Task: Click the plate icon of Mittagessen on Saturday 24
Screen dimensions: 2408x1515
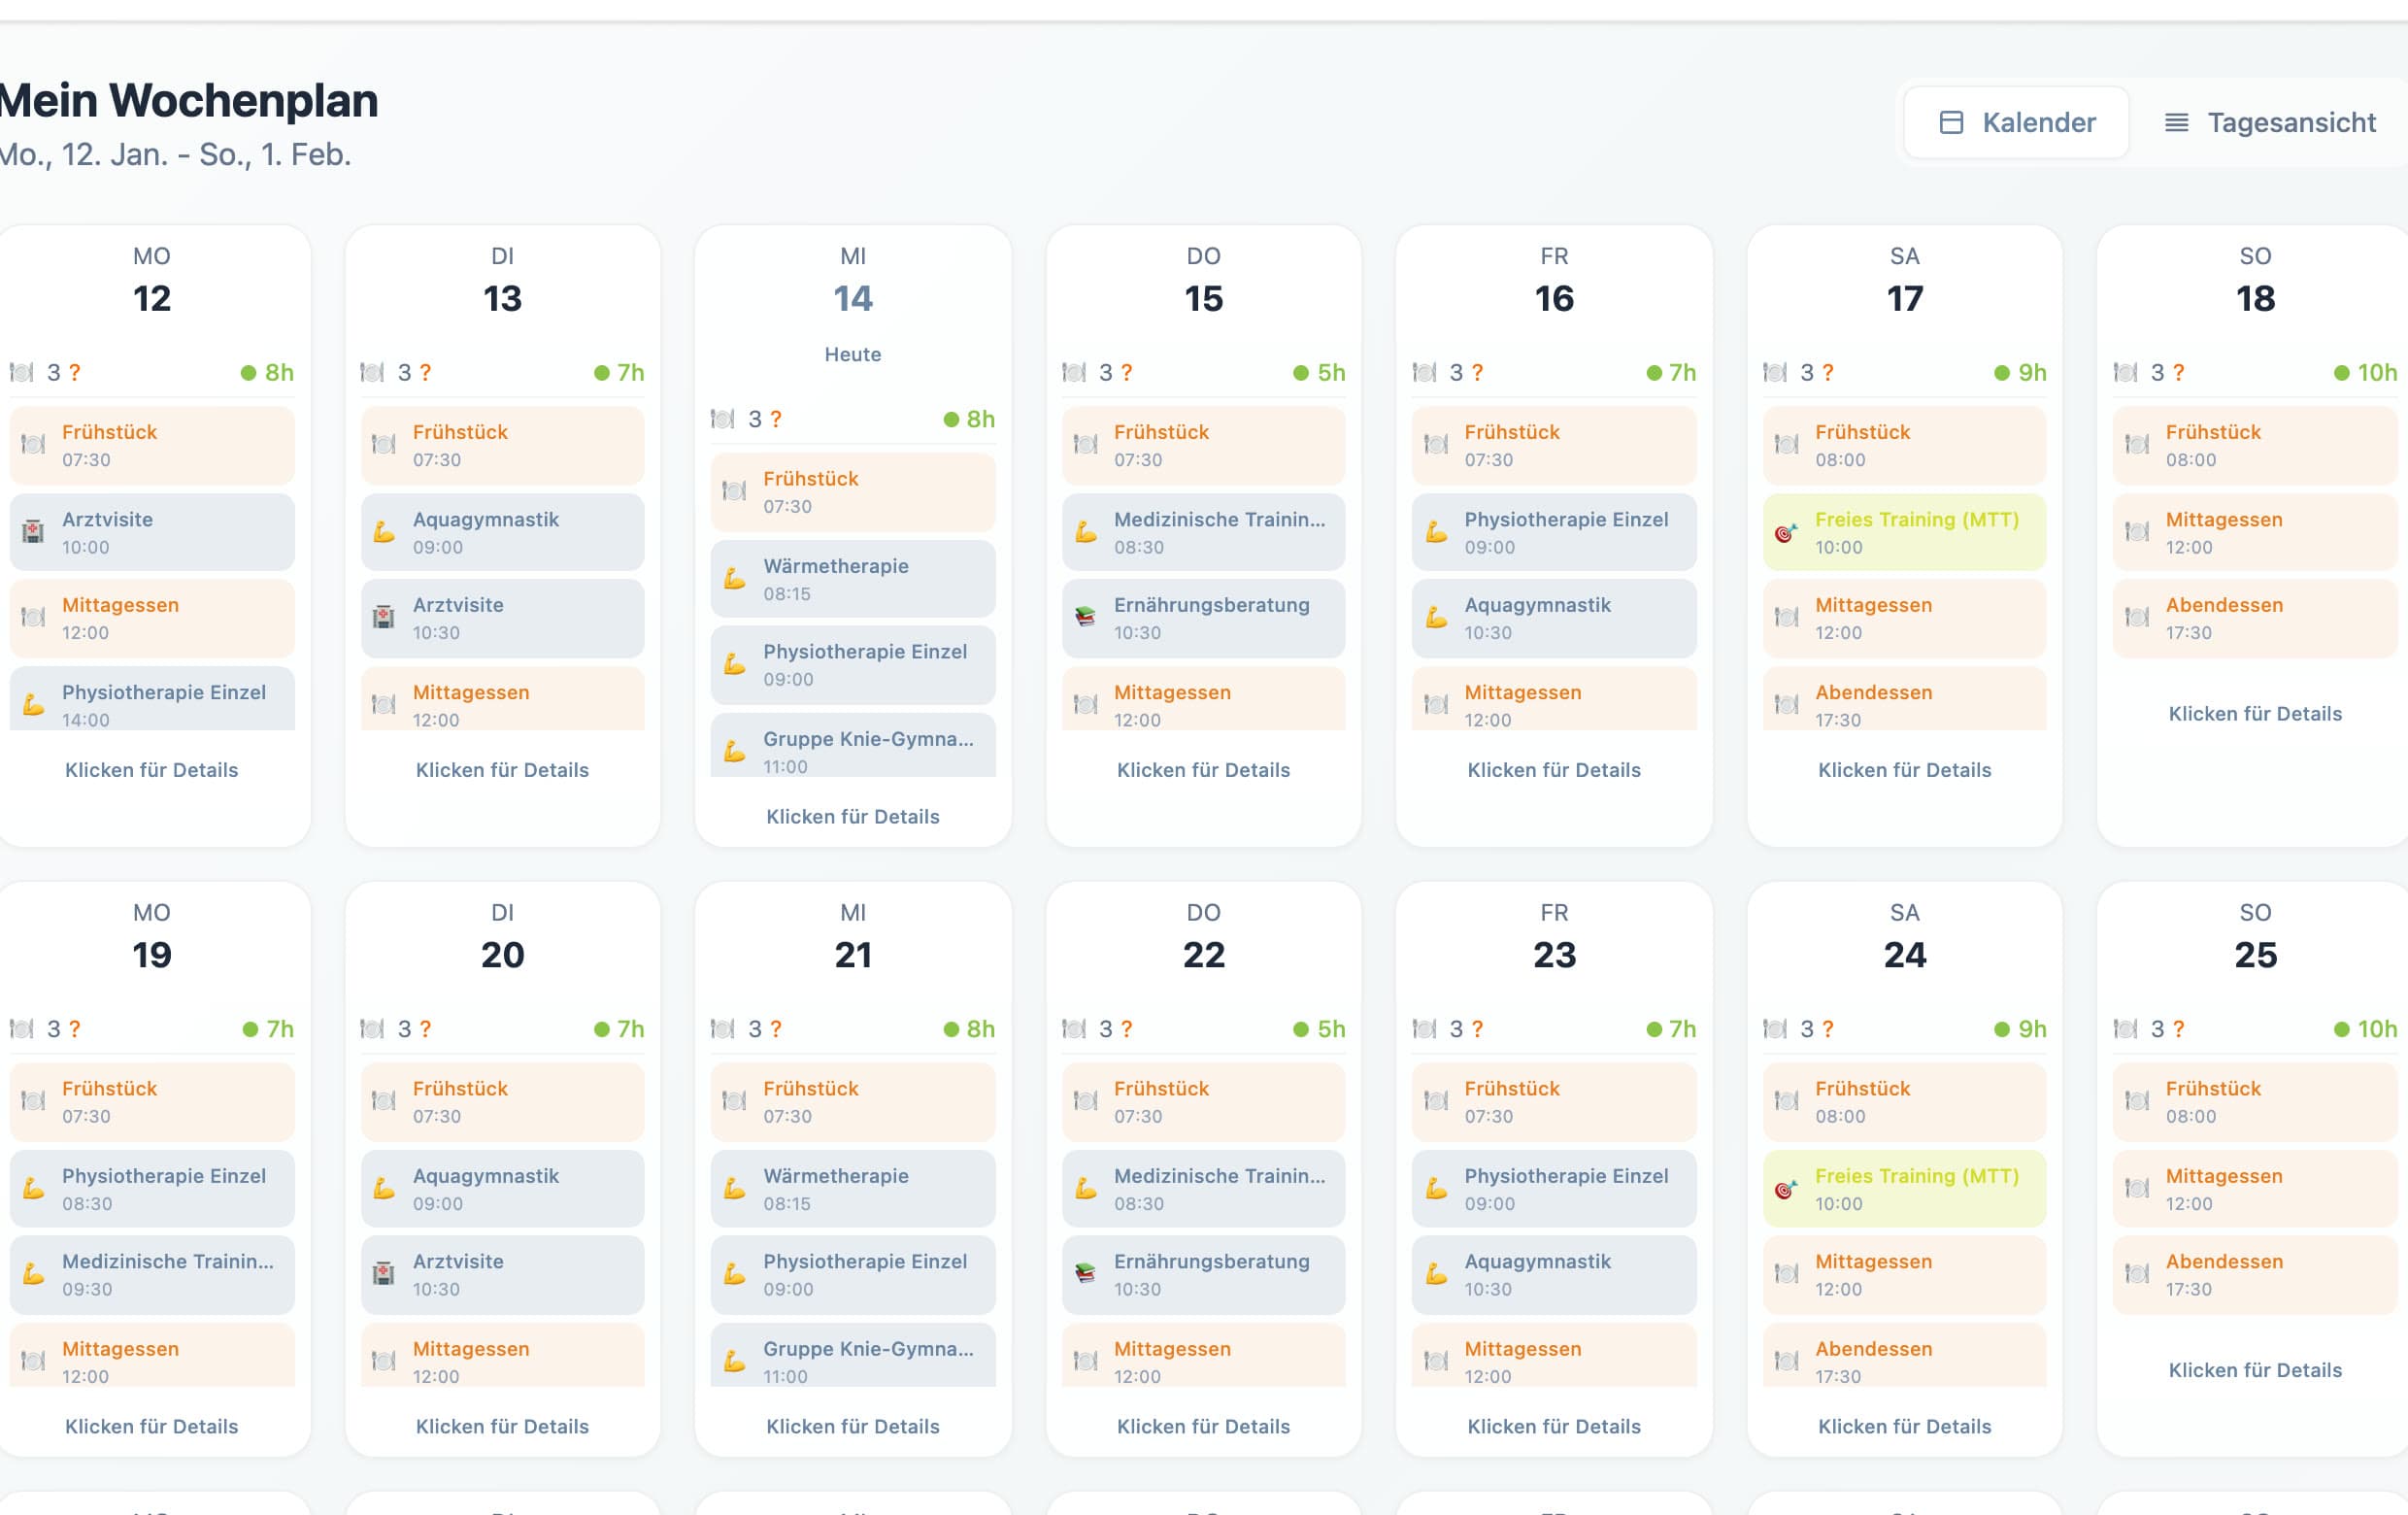Action: click(1786, 1273)
